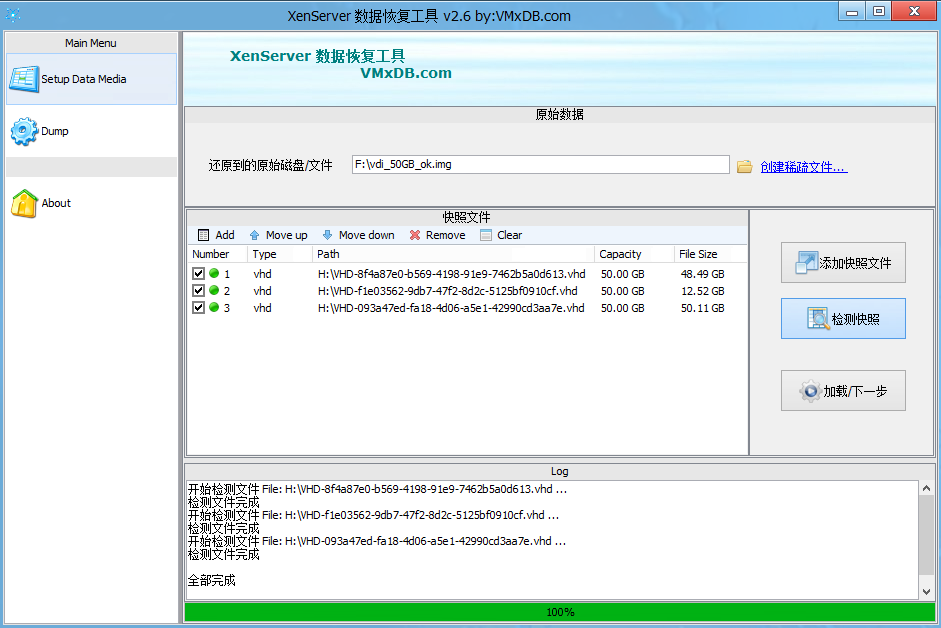Select path VHD-f1e03562-9db7-47f2-8d2c-5125bf0910cf.vhd

(448, 291)
